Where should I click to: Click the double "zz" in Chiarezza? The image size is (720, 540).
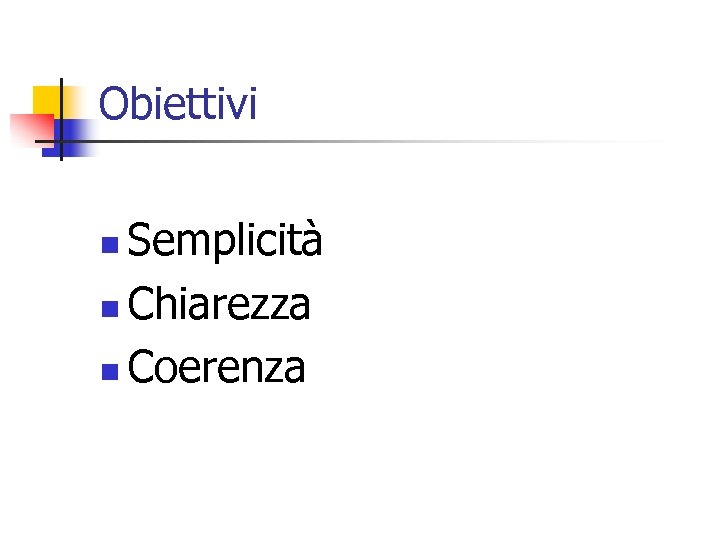pos(275,306)
